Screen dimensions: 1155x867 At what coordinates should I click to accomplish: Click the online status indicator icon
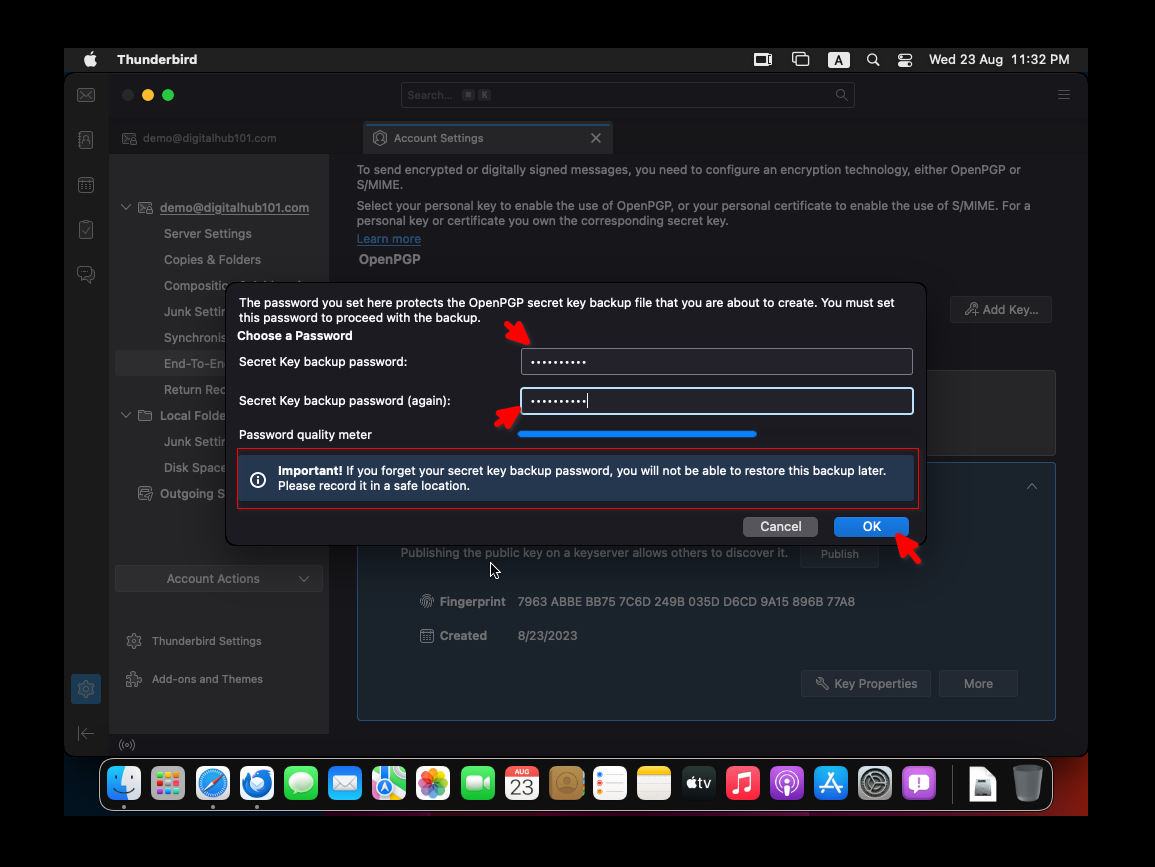pyautogui.click(x=127, y=745)
